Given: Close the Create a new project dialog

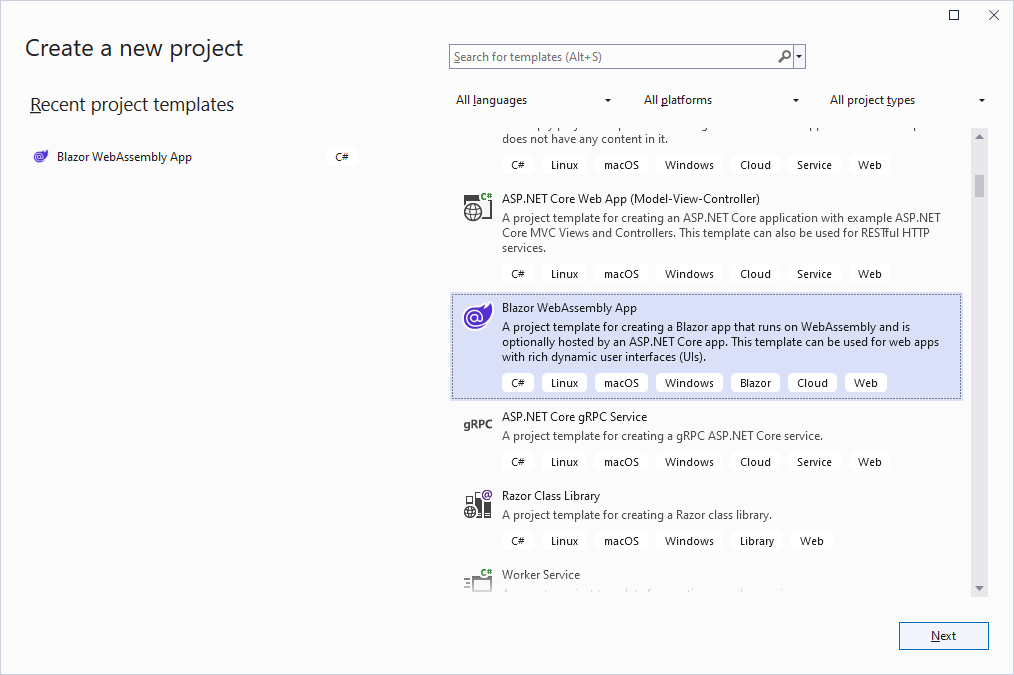Looking at the screenshot, I should (x=994, y=15).
